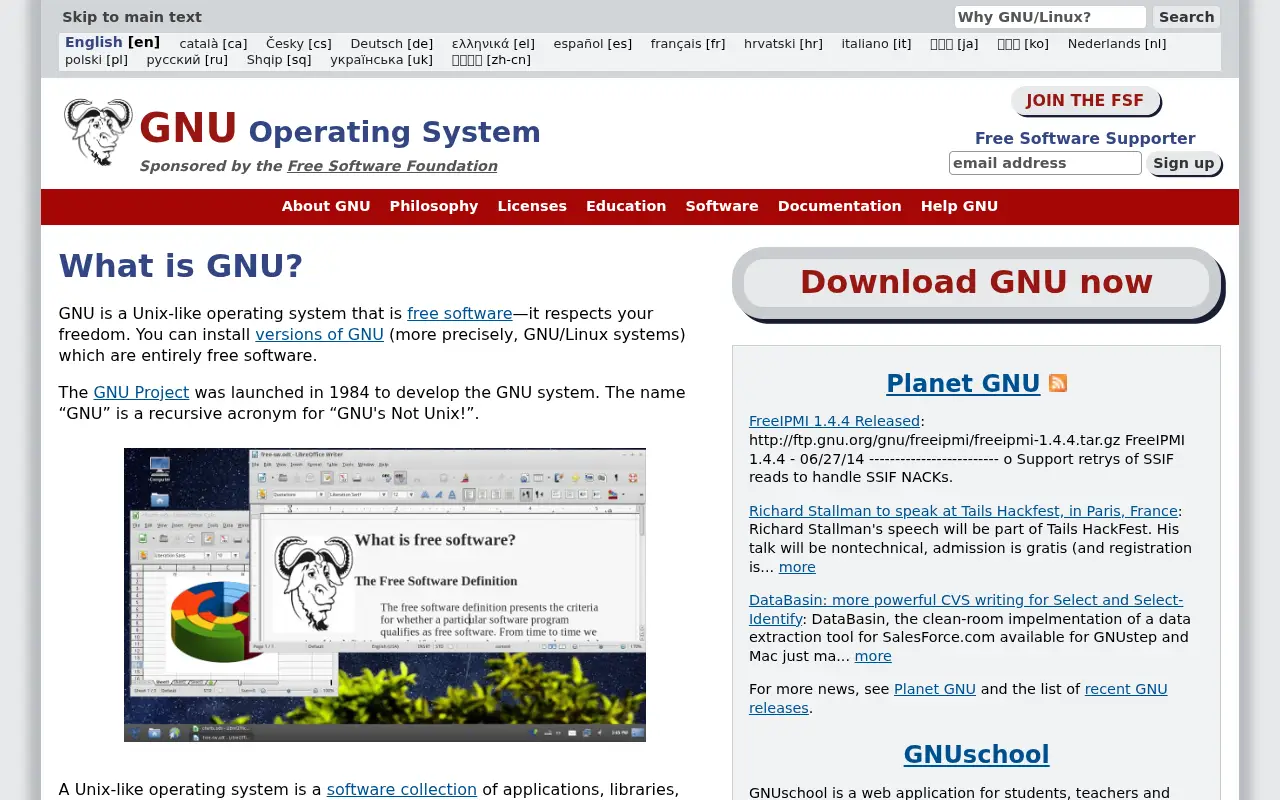Switch language to español [es]
This screenshot has width=1280, height=800.
point(593,44)
